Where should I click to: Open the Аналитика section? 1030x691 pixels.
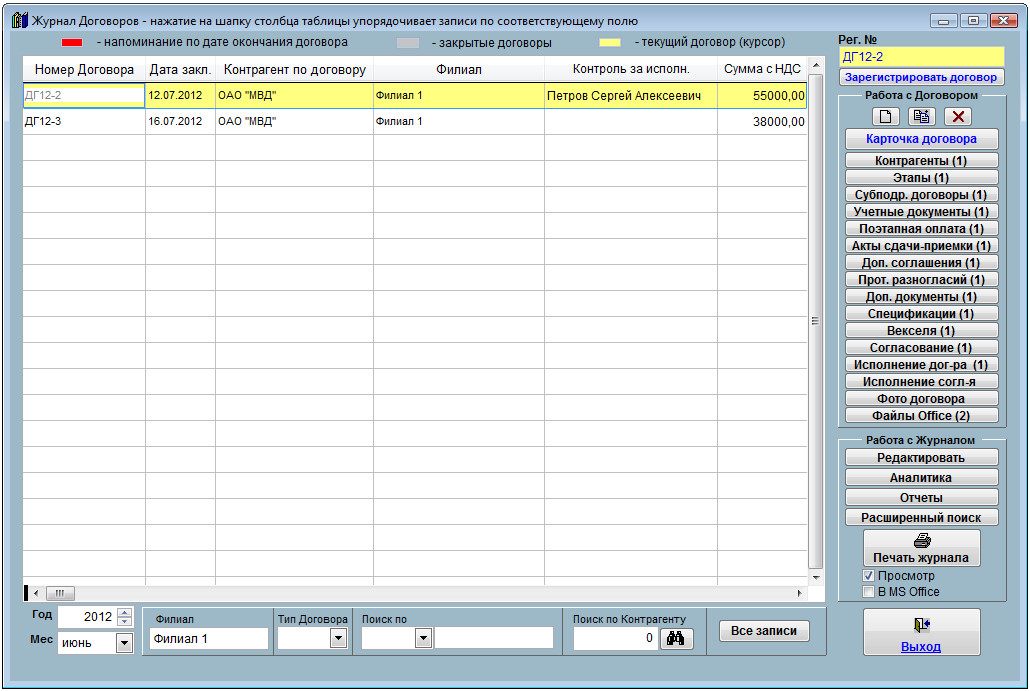[x=921, y=478]
